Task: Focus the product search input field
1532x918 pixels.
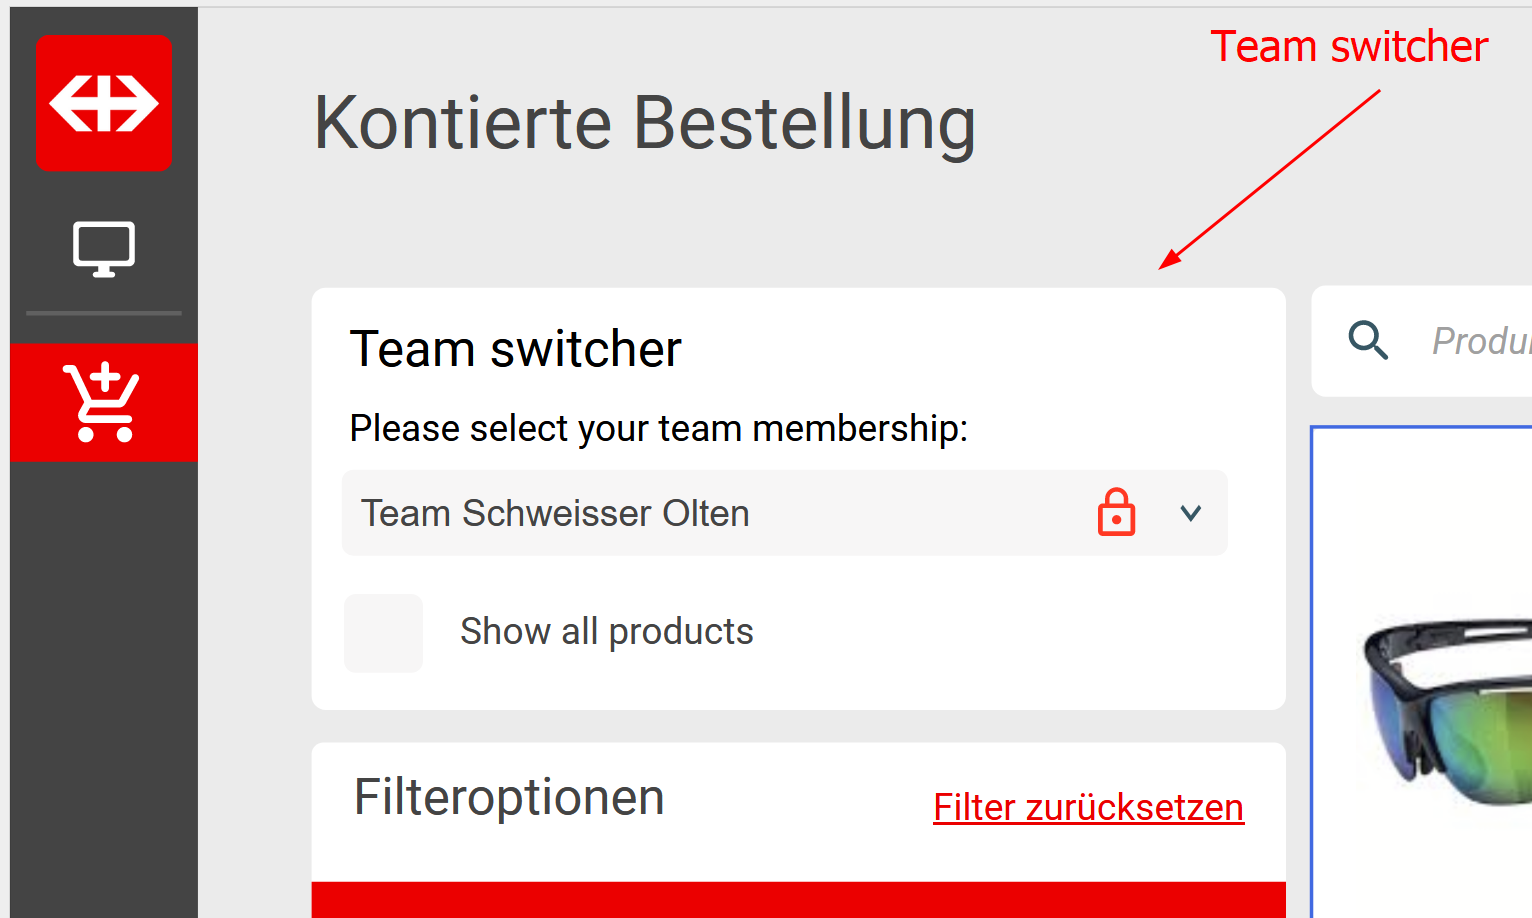Action: (1480, 341)
